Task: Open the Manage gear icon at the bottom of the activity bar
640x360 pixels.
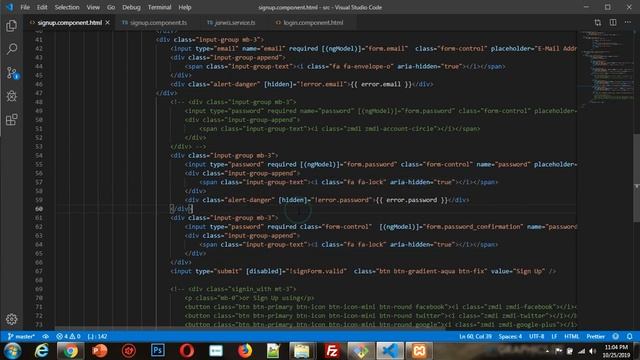Action: click(x=11, y=319)
